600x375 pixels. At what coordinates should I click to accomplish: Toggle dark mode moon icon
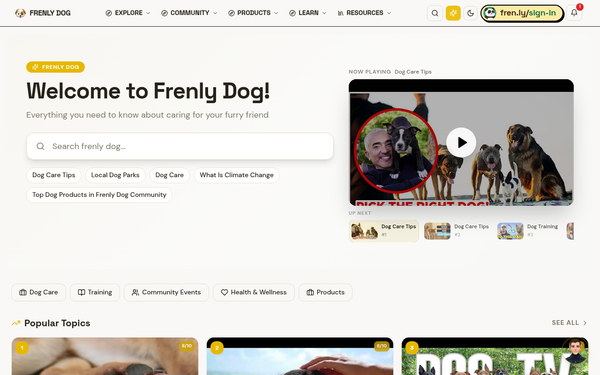coord(471,13)
